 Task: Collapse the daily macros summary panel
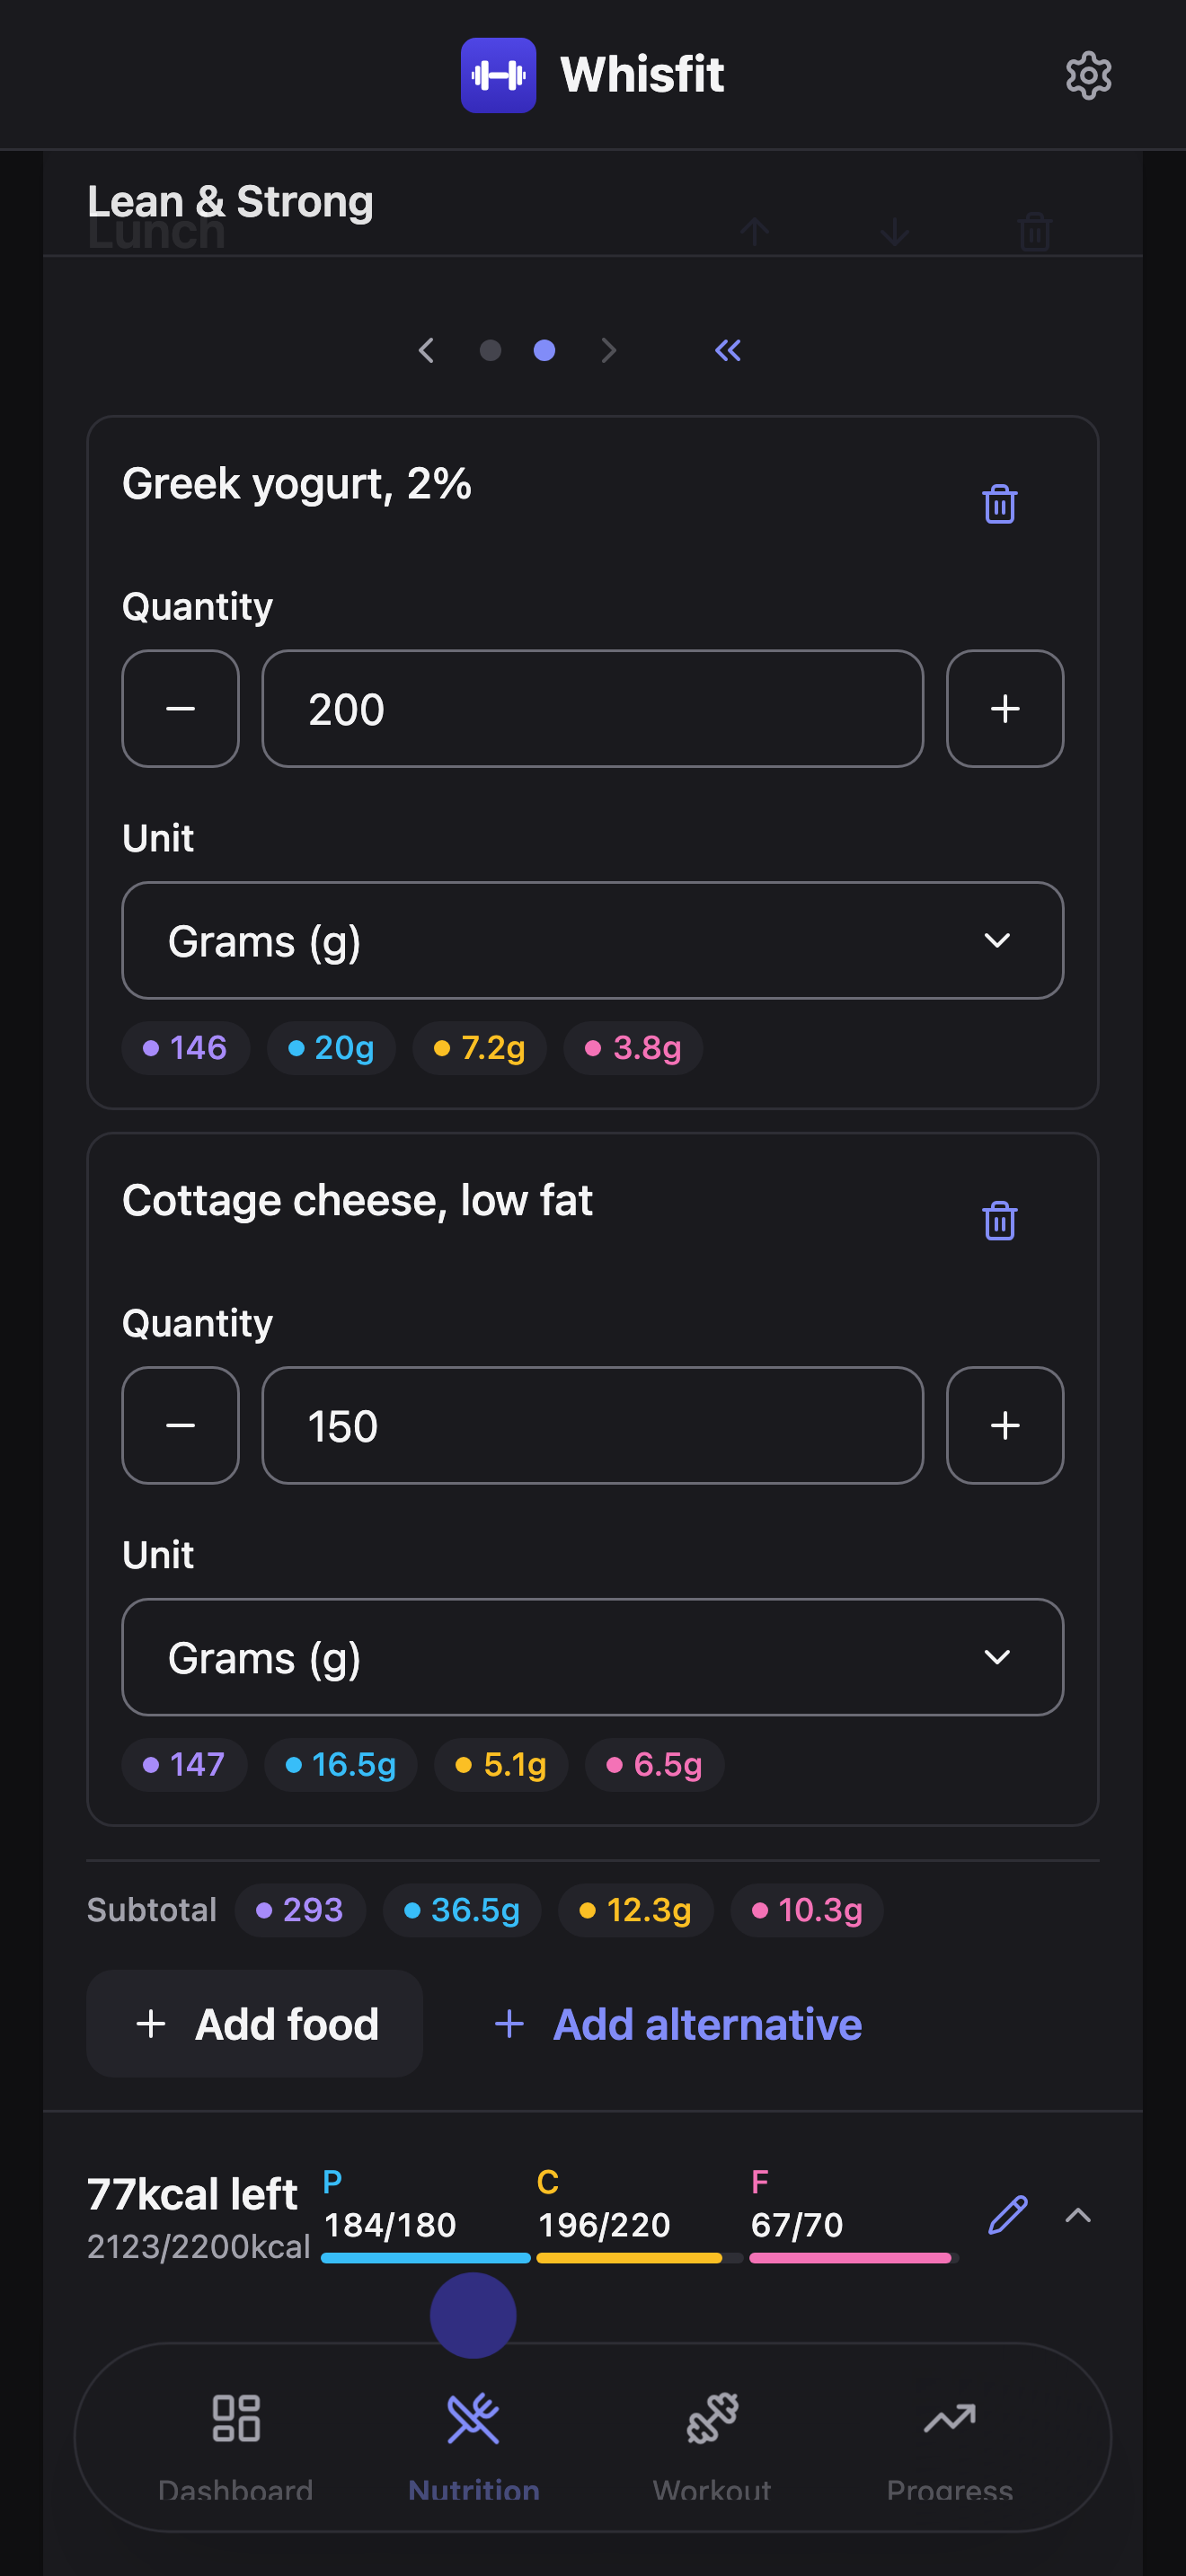(1078, 2215)
